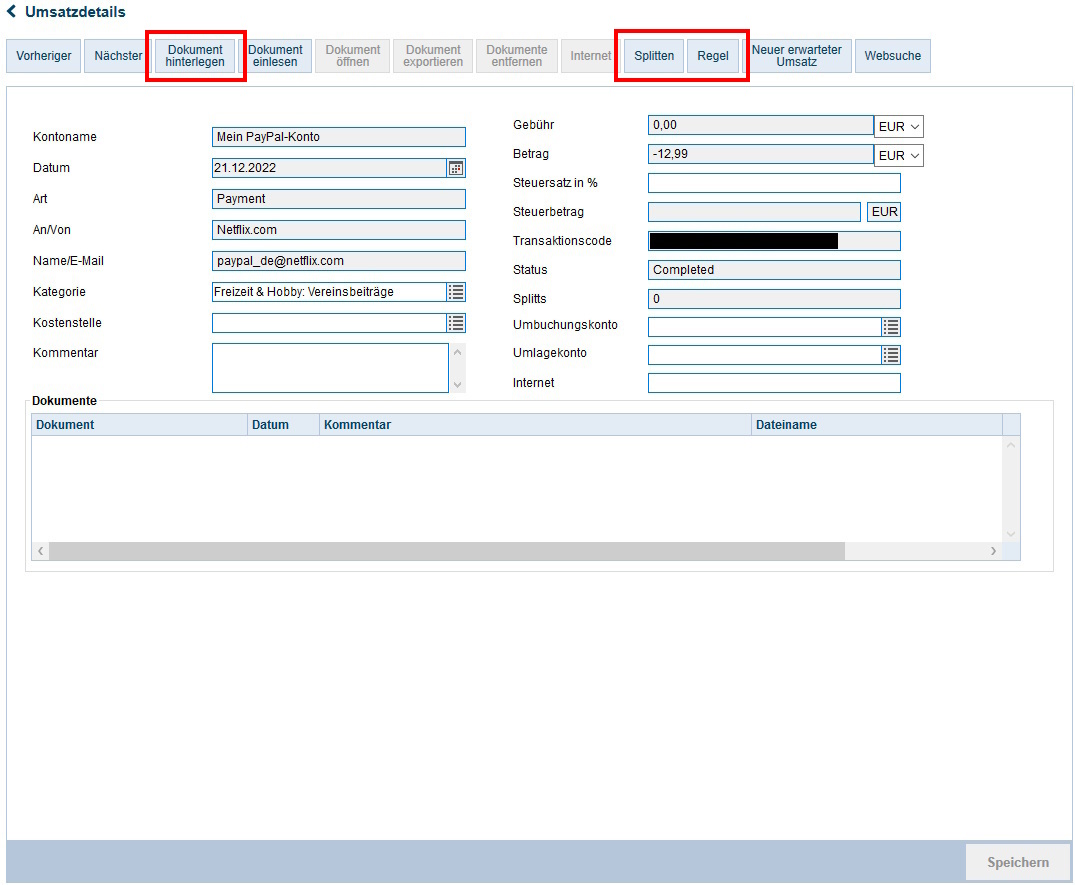Viewport: 1075px width, 885px height.
Task: Go to the Vorheriger transaction
Action: [44, 56]
